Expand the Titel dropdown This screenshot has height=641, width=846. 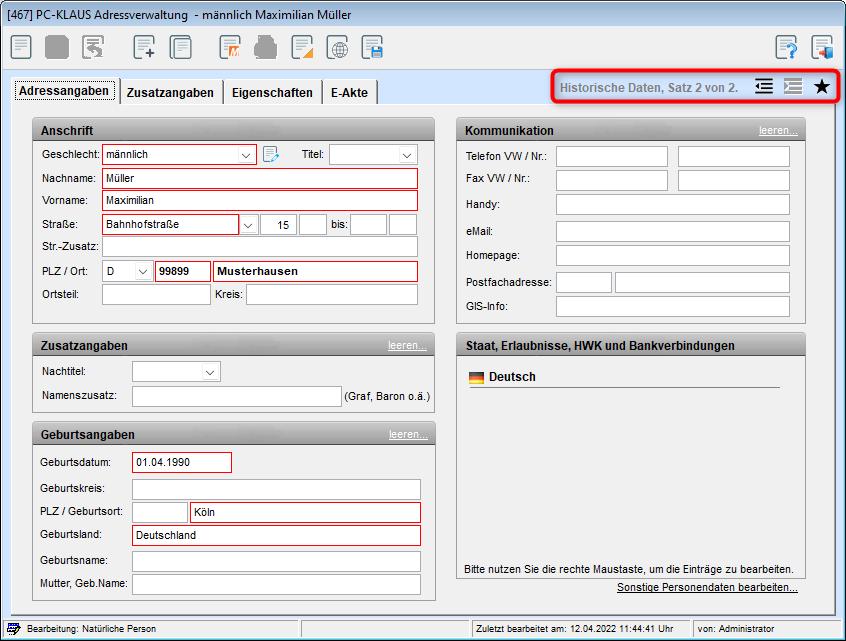[406, 155]
